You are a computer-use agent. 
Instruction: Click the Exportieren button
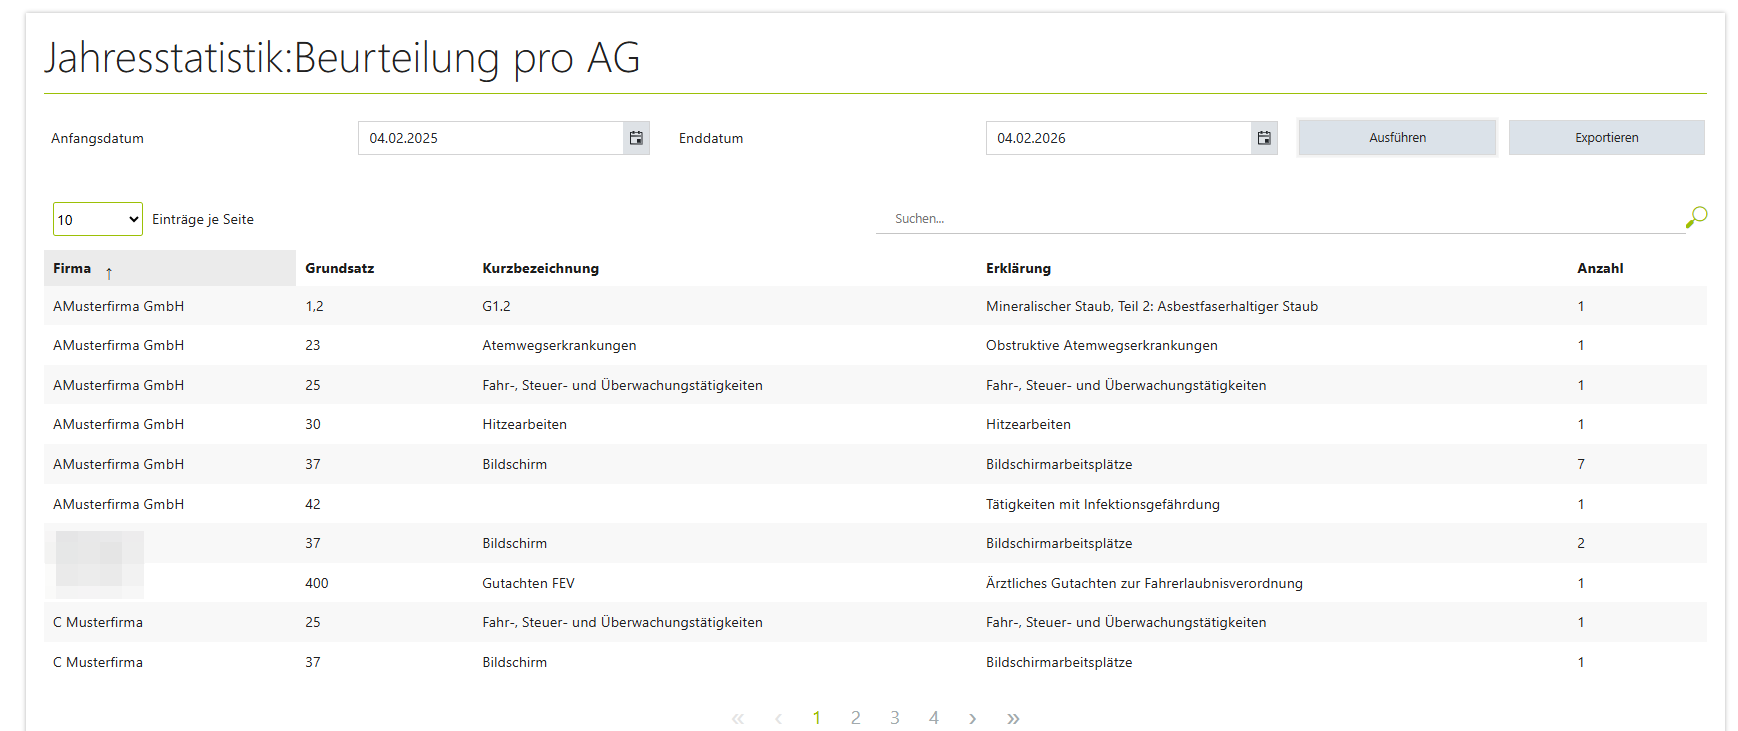coord(1606,138)
